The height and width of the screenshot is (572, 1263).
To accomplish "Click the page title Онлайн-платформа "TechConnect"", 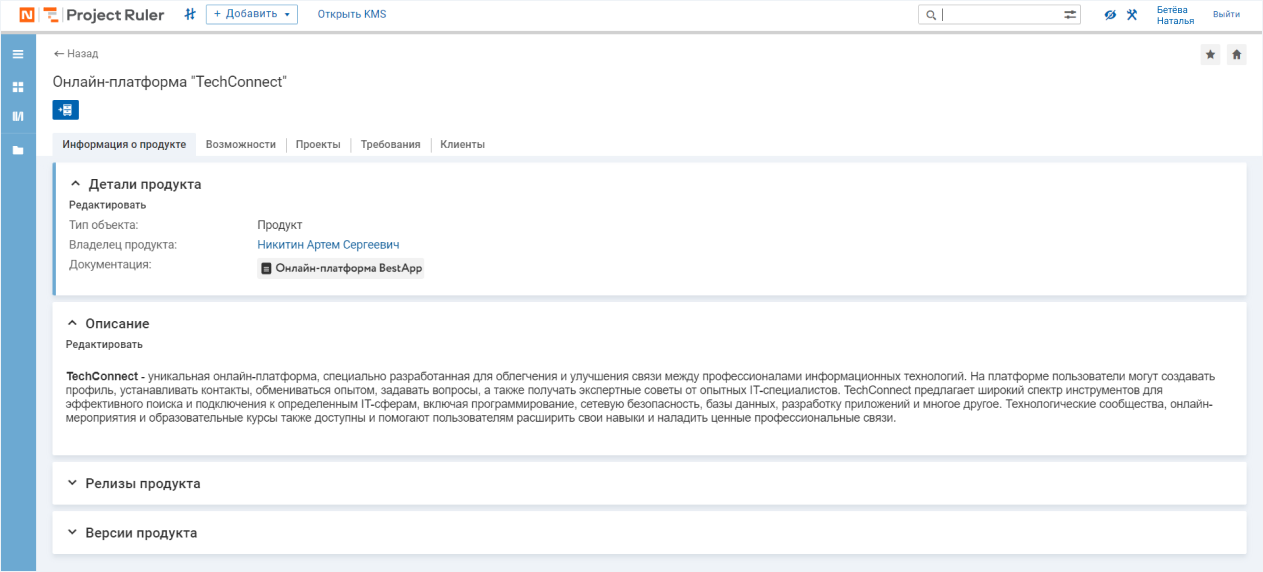I will pyautogui.click(x=170, y=82).
